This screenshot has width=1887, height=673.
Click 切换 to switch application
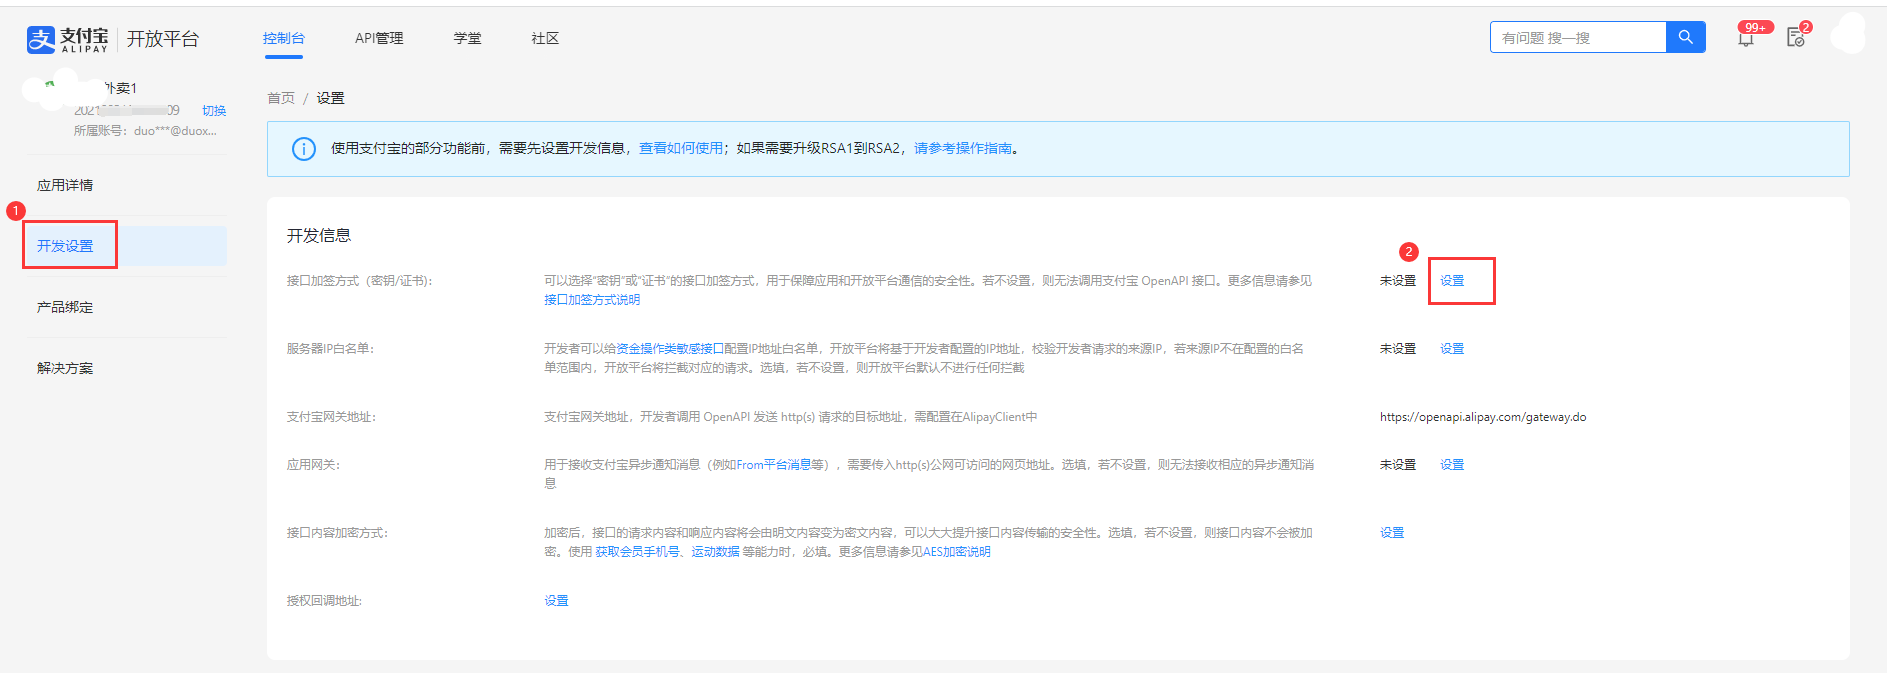[214, 111]
